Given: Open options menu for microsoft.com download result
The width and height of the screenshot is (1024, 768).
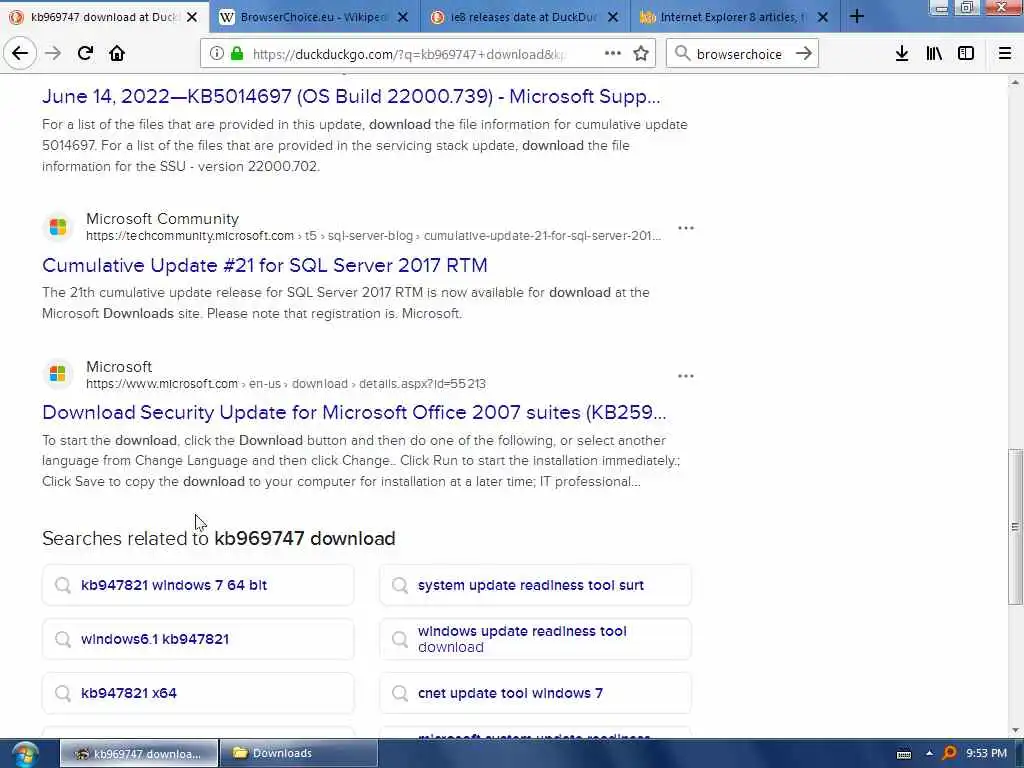Looking at the screenshot, I should [x=686, y=376].
